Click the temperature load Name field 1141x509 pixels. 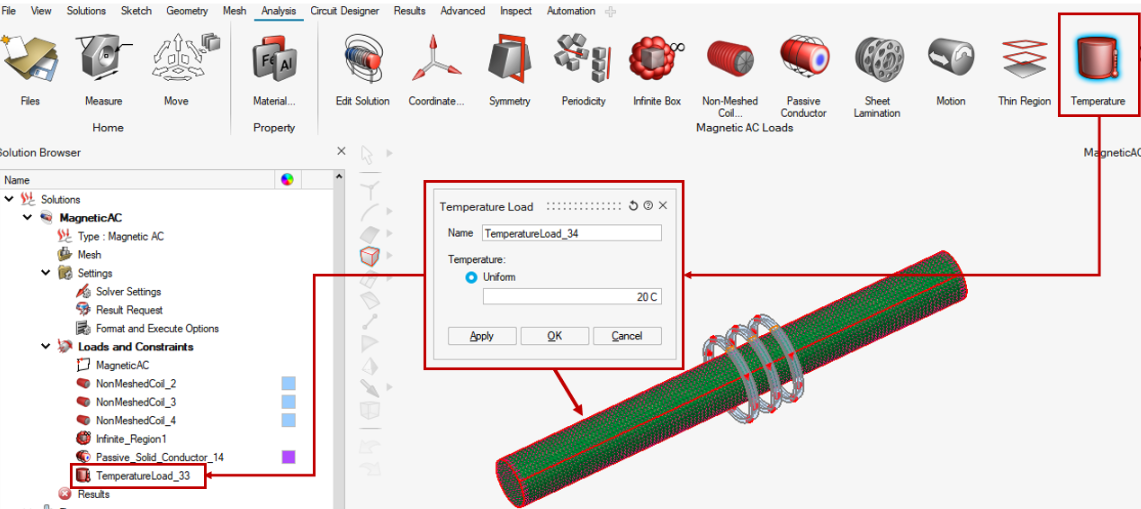coord(571,233)
